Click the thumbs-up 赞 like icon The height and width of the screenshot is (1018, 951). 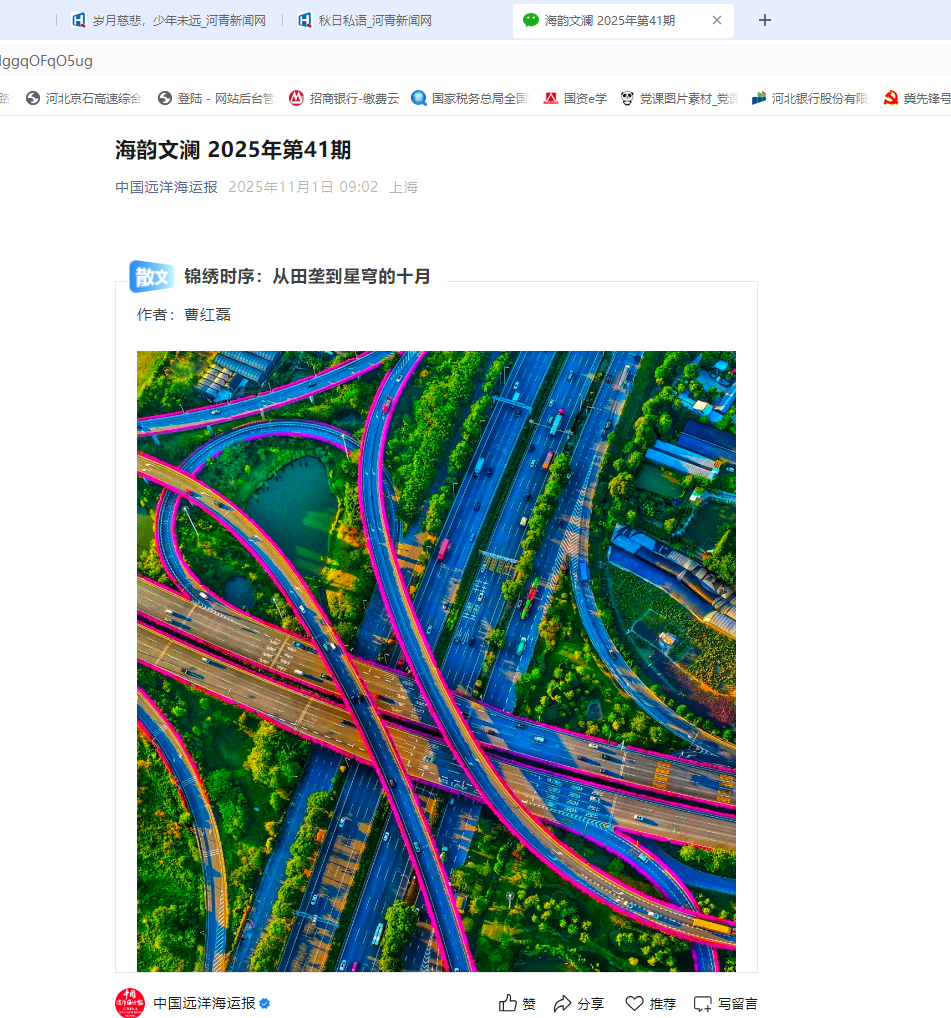pos(508,1003)
